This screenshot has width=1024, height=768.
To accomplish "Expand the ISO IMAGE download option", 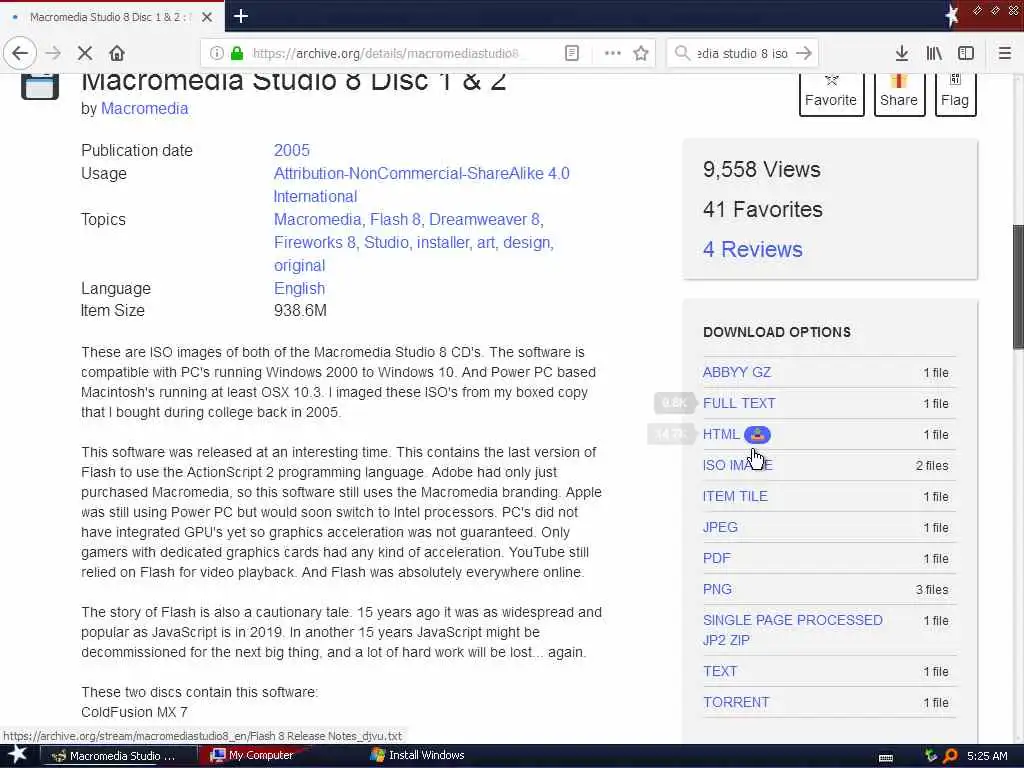I will point(737,465).
